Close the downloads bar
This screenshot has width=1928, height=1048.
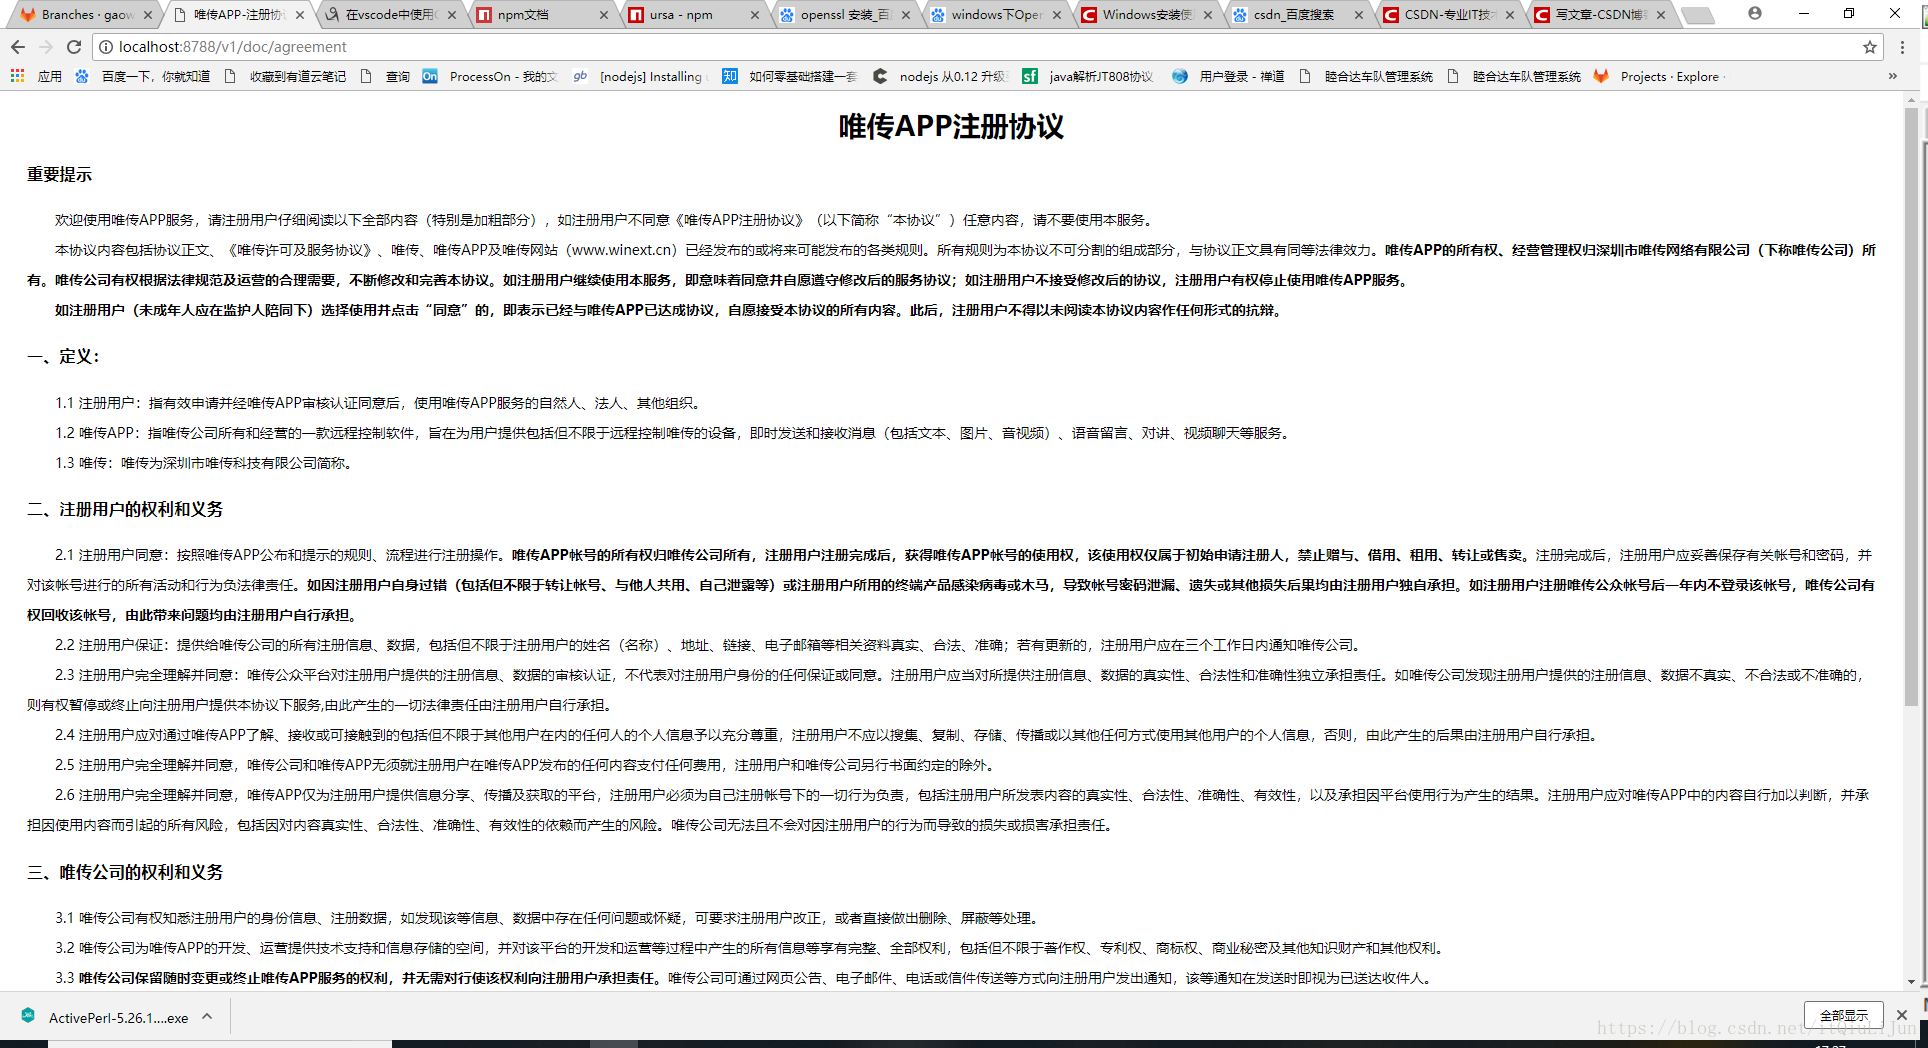[x=1902, y=1015]
